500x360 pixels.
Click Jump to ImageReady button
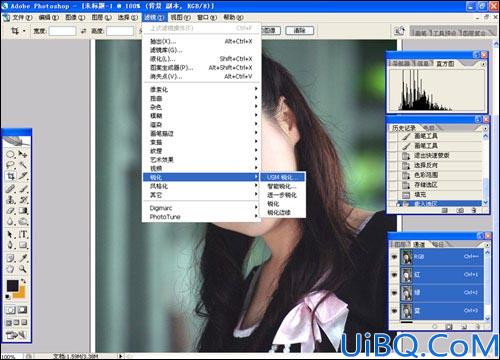coord(16,335)
